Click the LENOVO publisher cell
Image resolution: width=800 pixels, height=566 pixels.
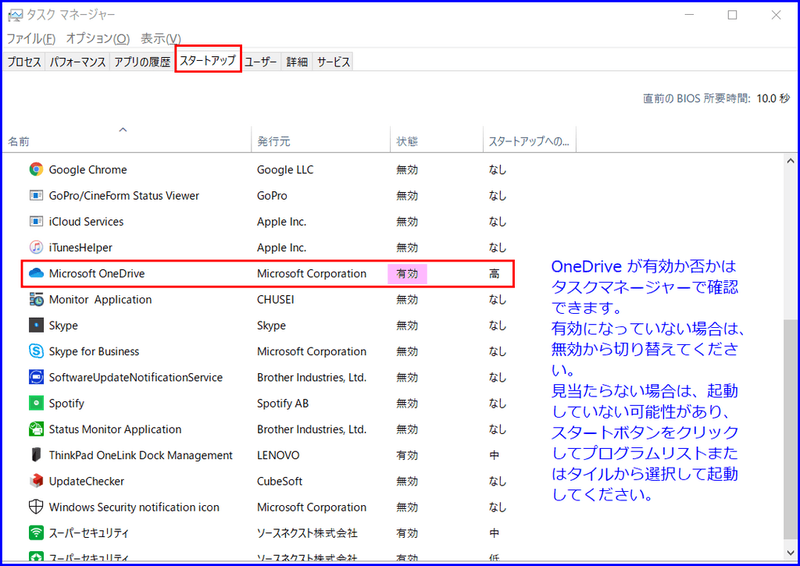(x=278, y=455)
